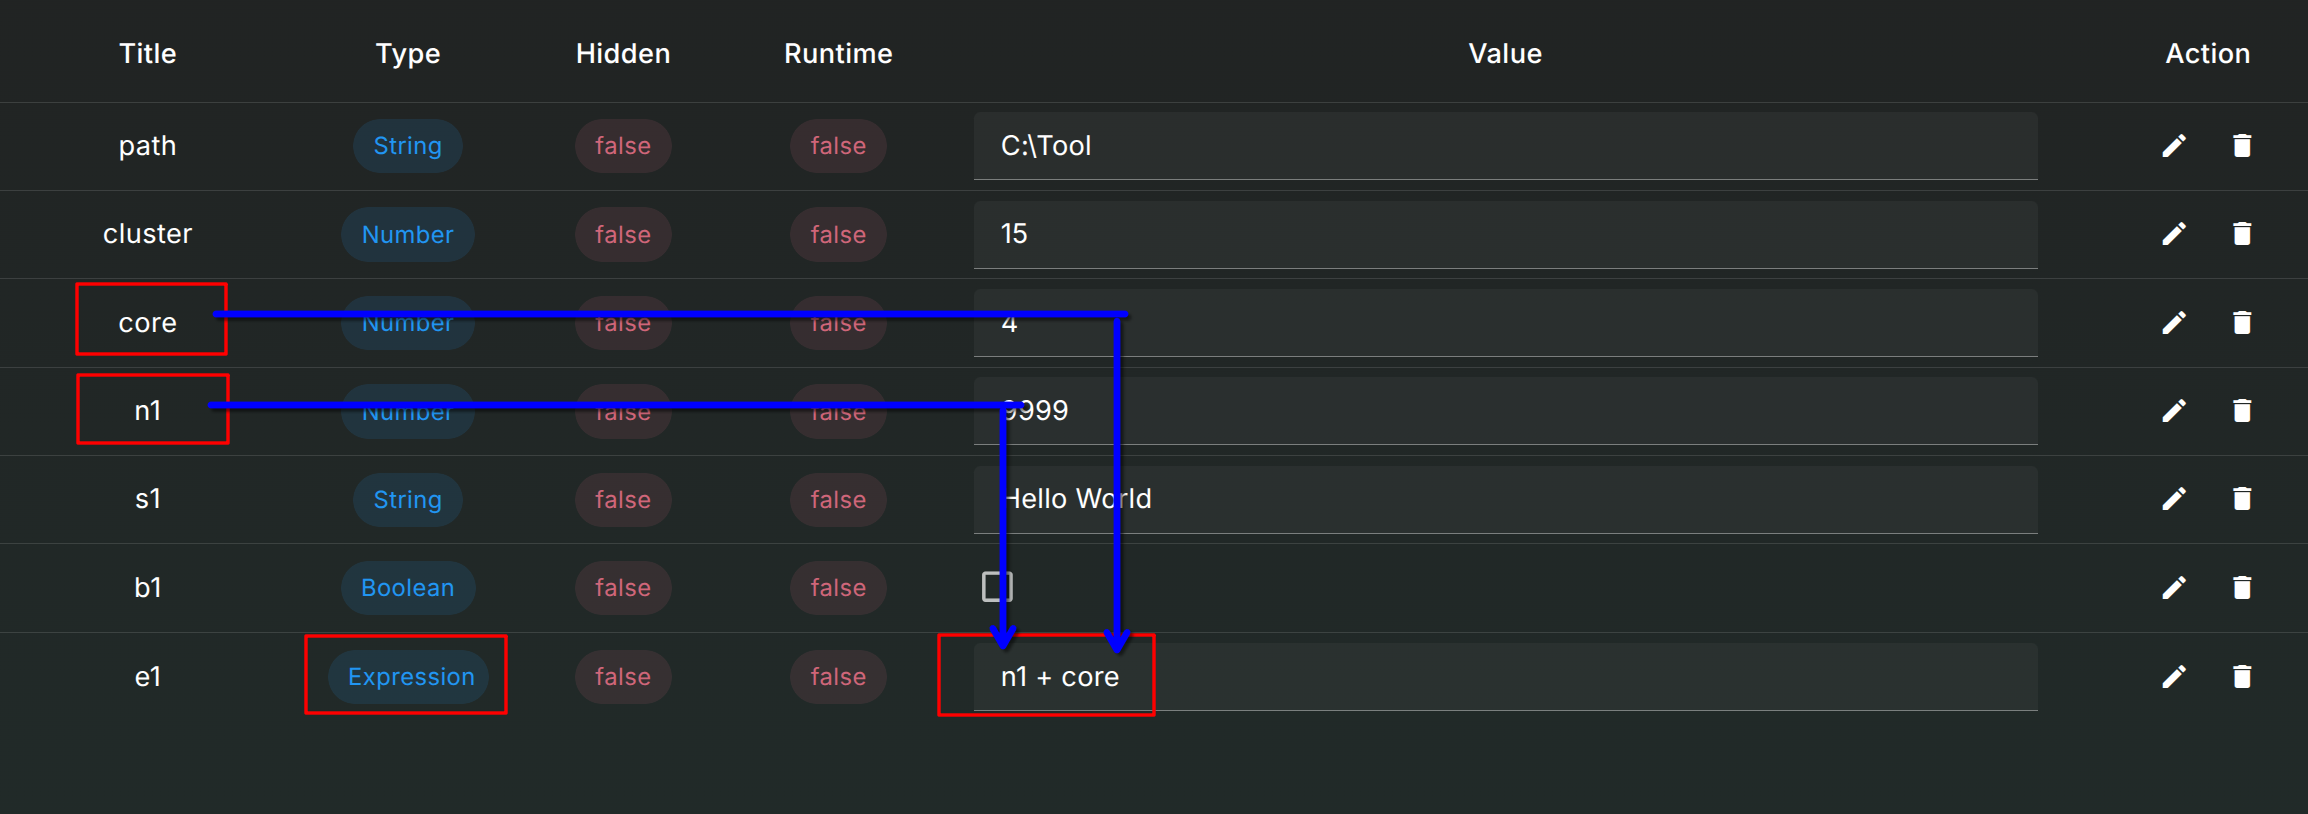Delete the n1 variable row

2242,411
